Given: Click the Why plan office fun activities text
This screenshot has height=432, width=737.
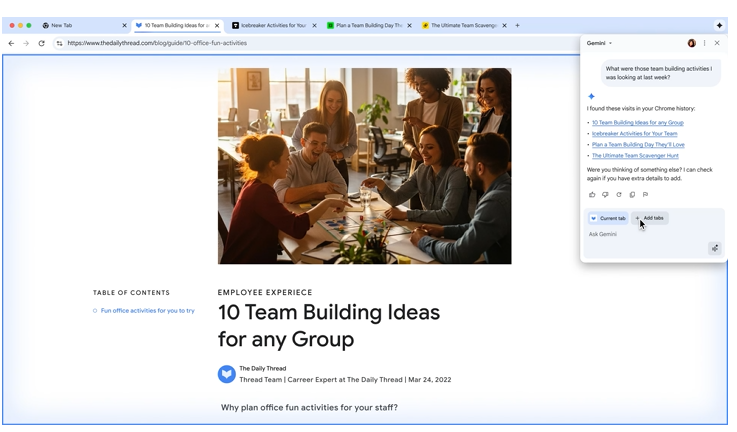Looking at the screenshot, I should click(x=309, y=408).
